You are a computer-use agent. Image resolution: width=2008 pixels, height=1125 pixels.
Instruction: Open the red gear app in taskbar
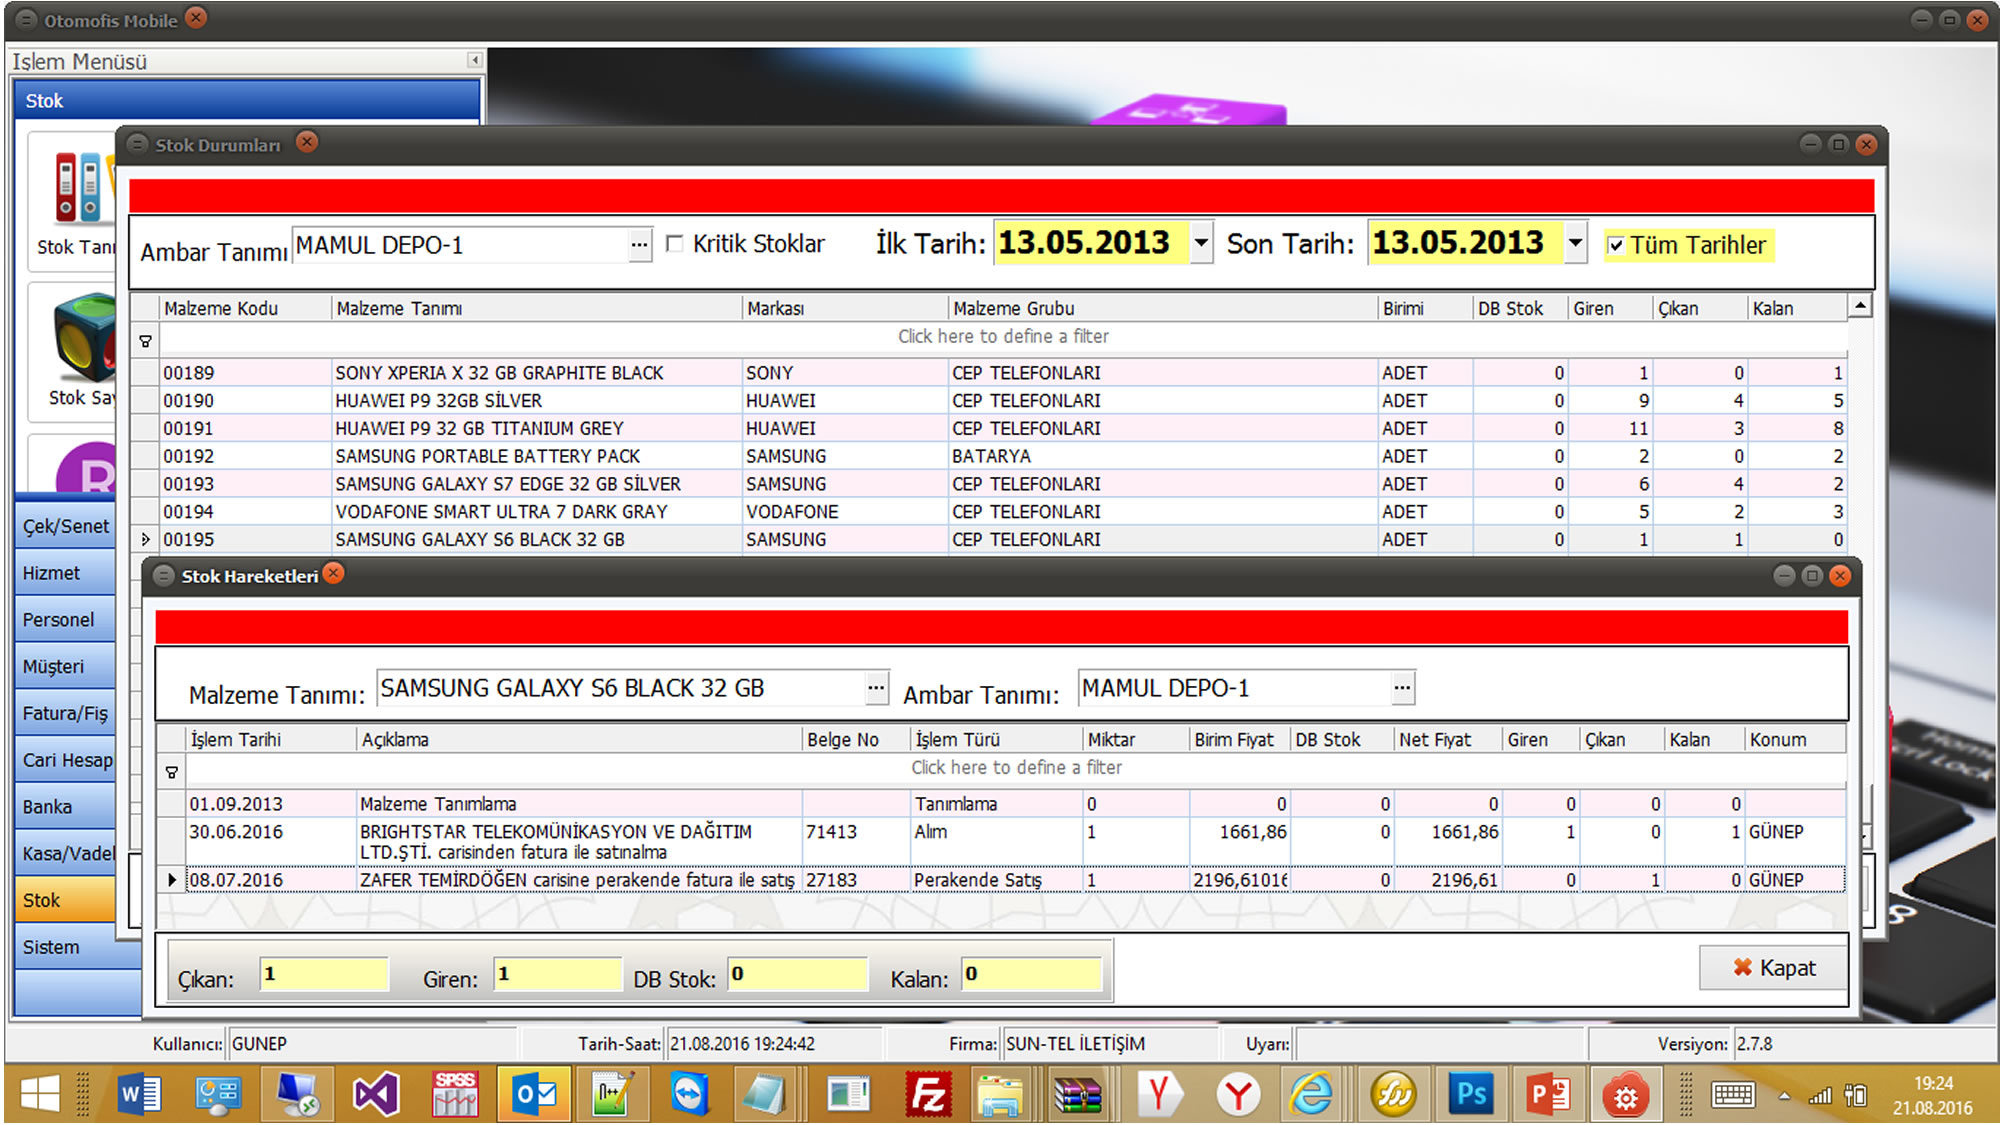1626,1095
